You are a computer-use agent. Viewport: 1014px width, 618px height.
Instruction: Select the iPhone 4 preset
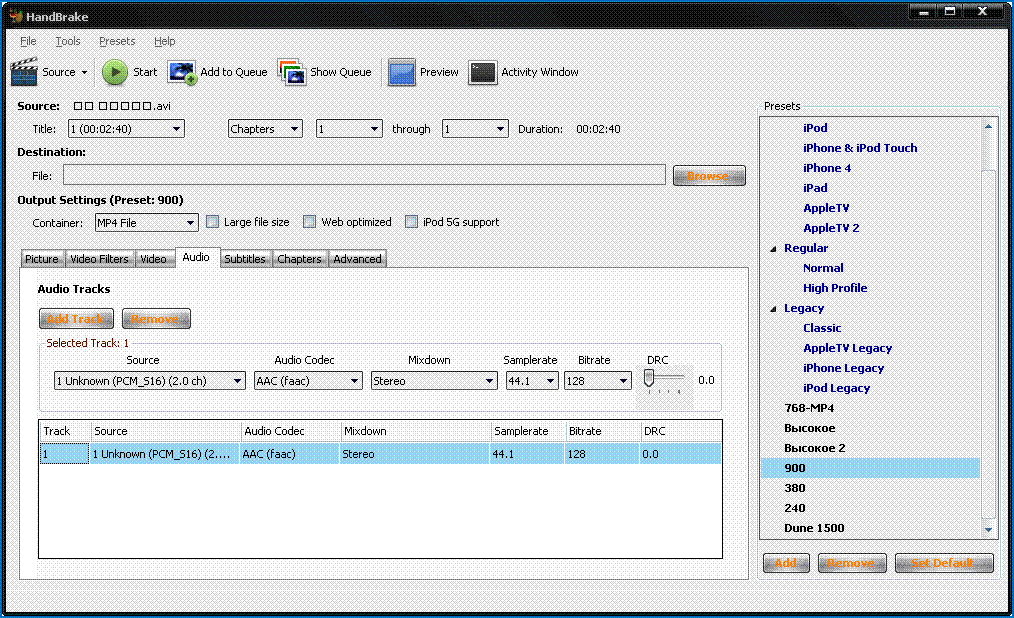(827, 168)
